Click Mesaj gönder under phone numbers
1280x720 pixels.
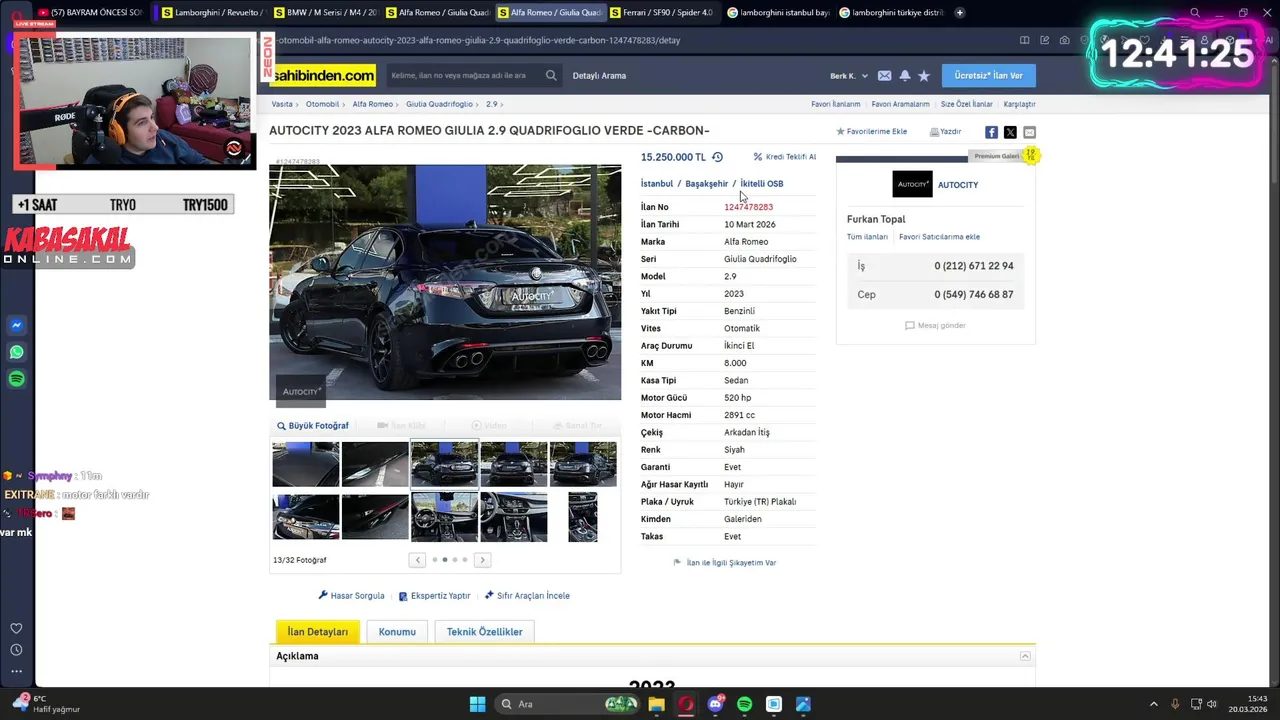click(936, 326)
